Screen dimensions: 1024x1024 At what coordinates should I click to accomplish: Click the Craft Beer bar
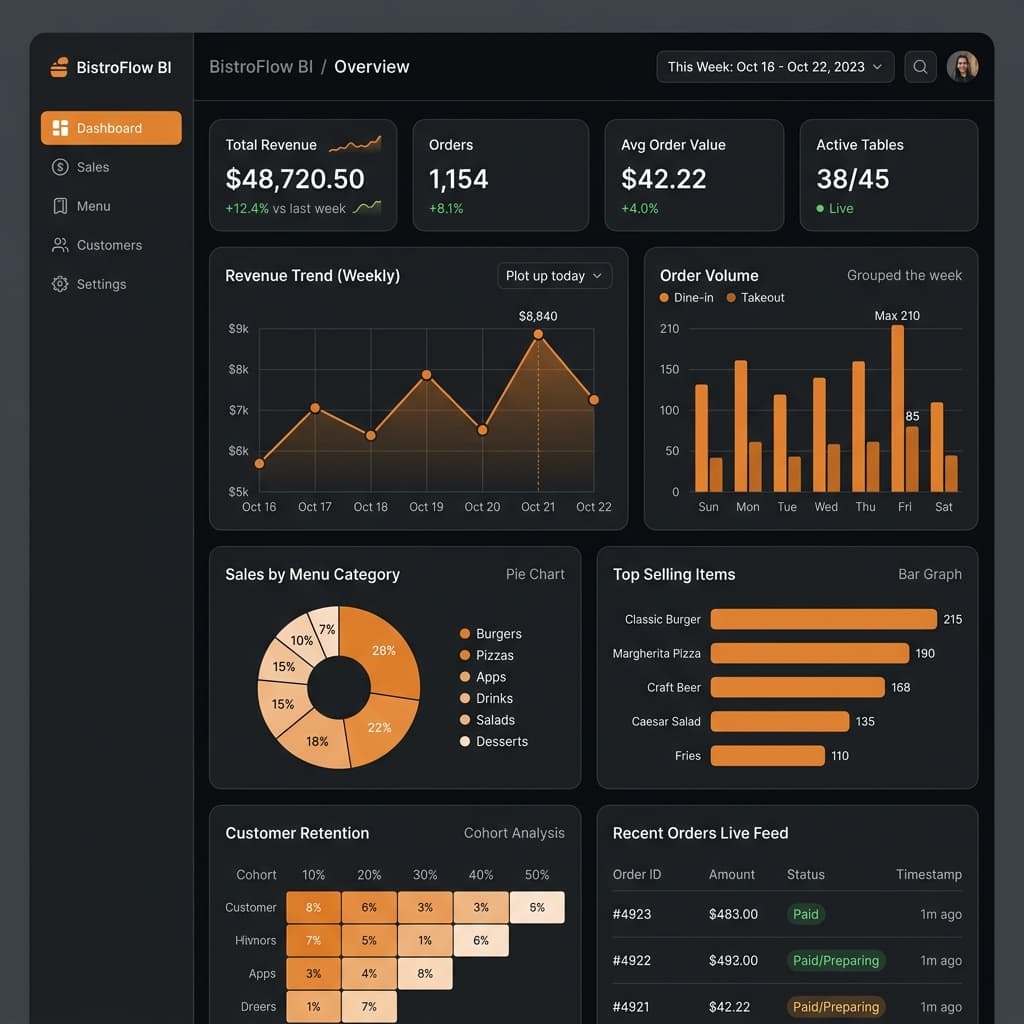798,687
